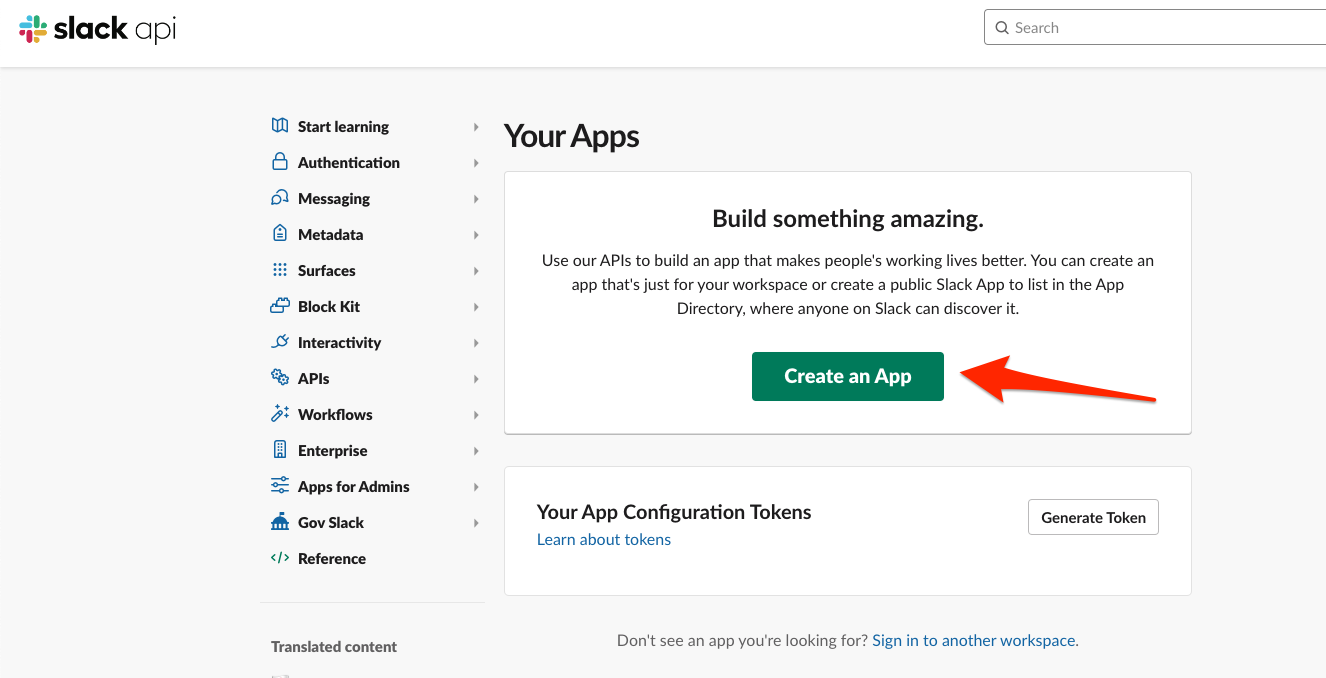Expand the Enterprise section
This screenshot has width=1326, height=678.
[476, 450]
